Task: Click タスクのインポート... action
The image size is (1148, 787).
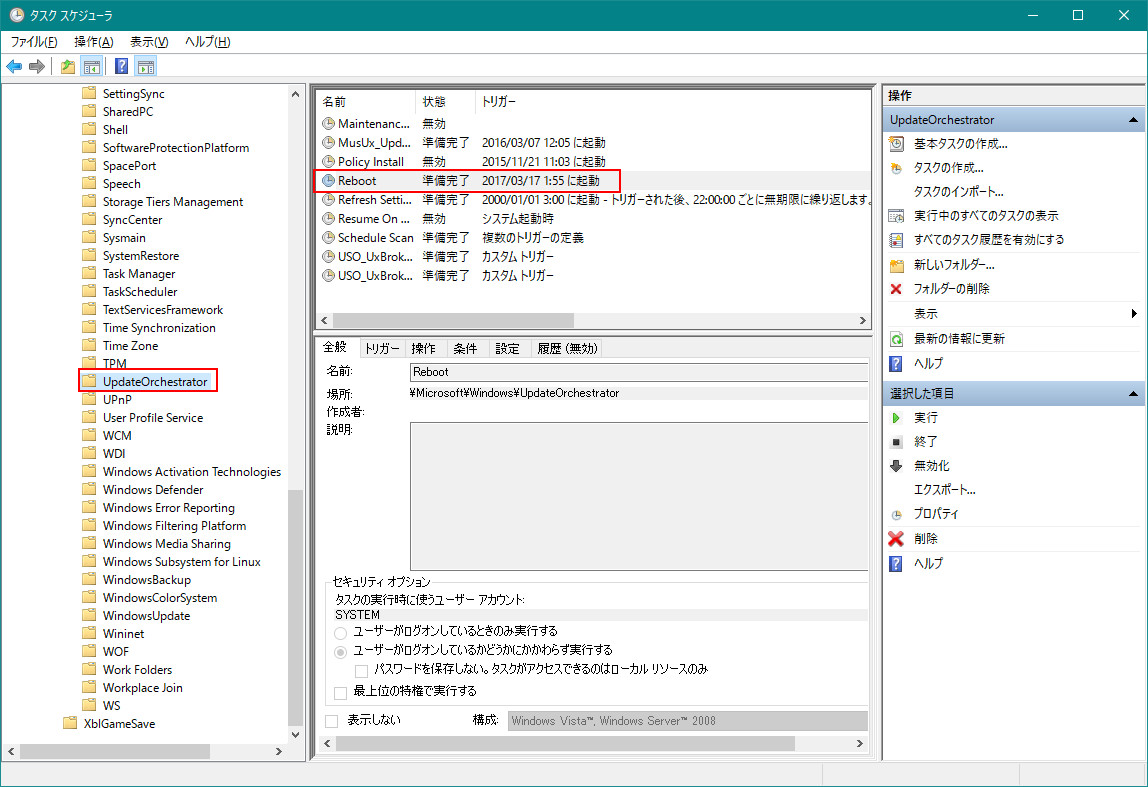Action: (958, 192)
